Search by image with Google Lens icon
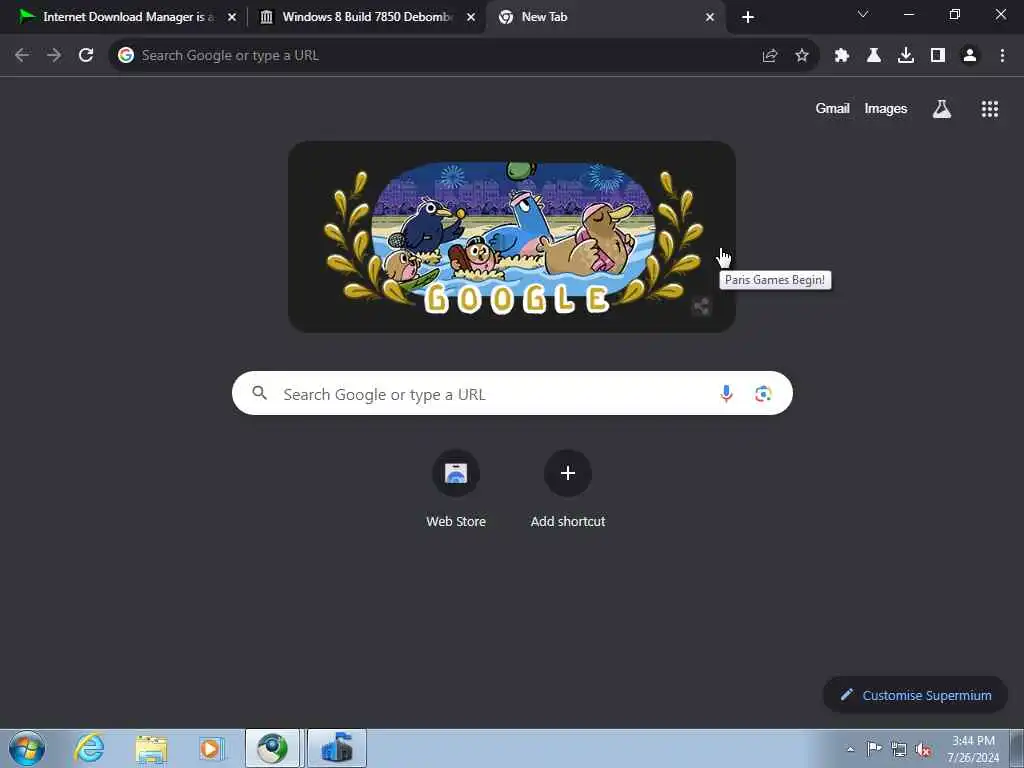The width and height of the screenshot is (1024, 768). pyautogui.click(x=763, y=394)
